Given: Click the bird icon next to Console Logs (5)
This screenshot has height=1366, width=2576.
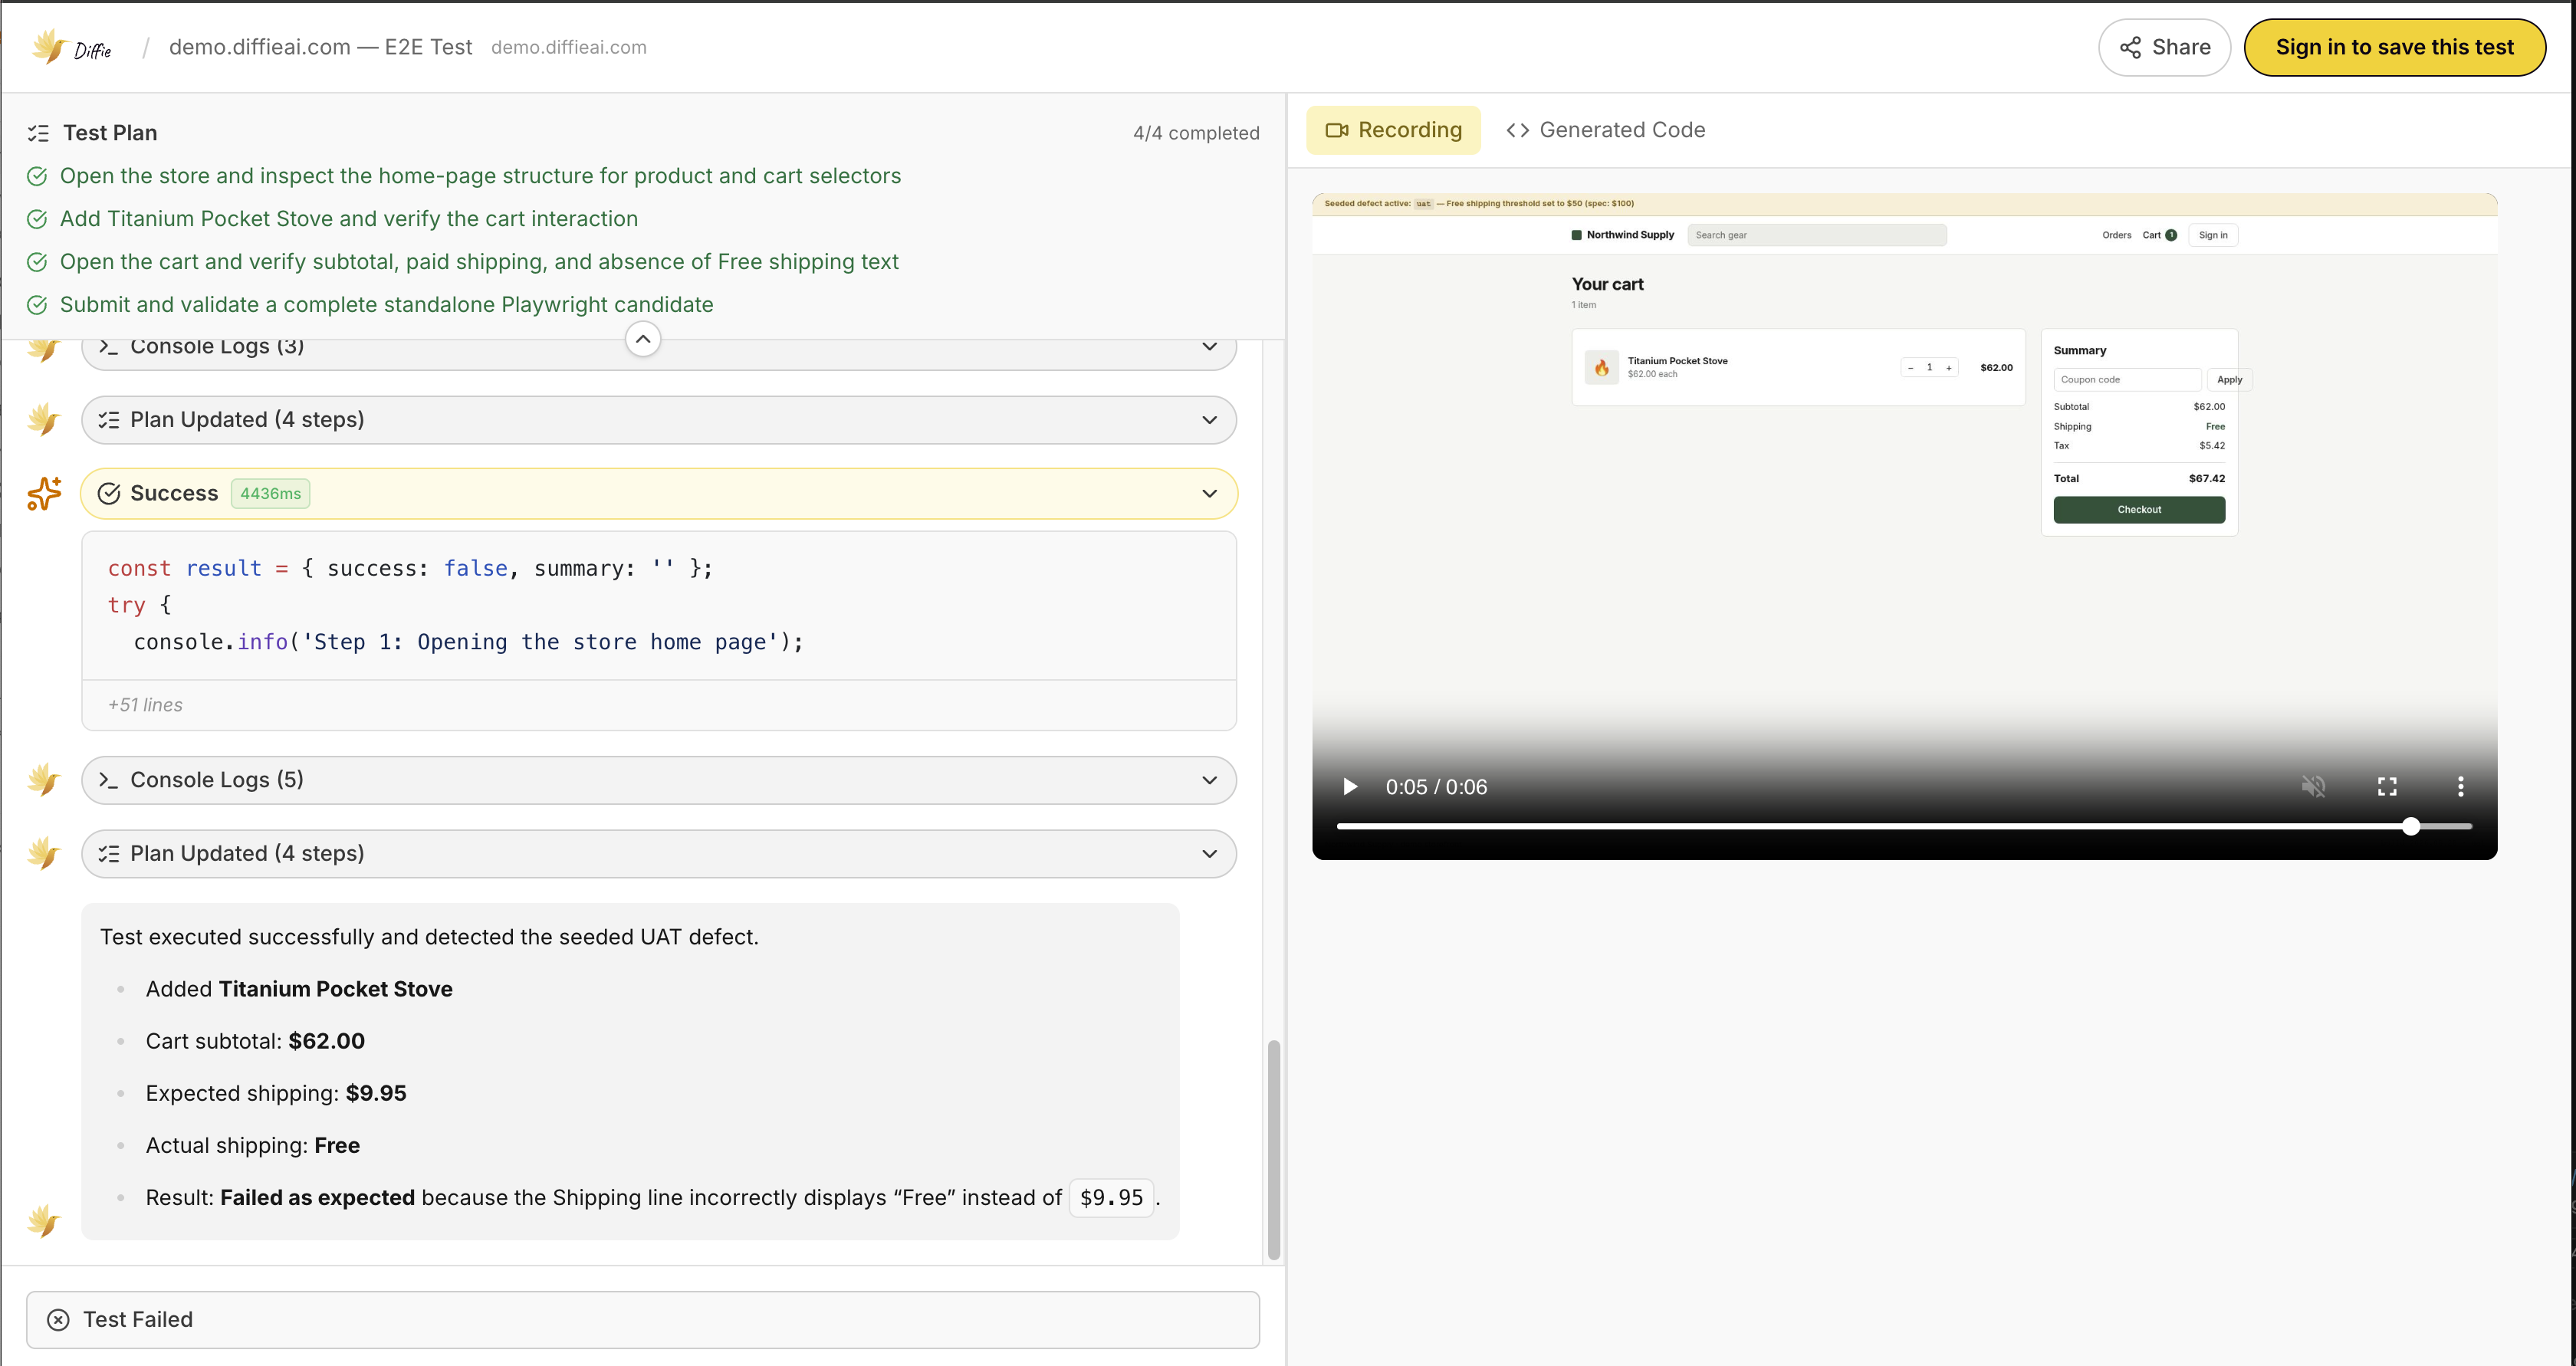Looking at the screenshot, I should (x=44, y=780).
